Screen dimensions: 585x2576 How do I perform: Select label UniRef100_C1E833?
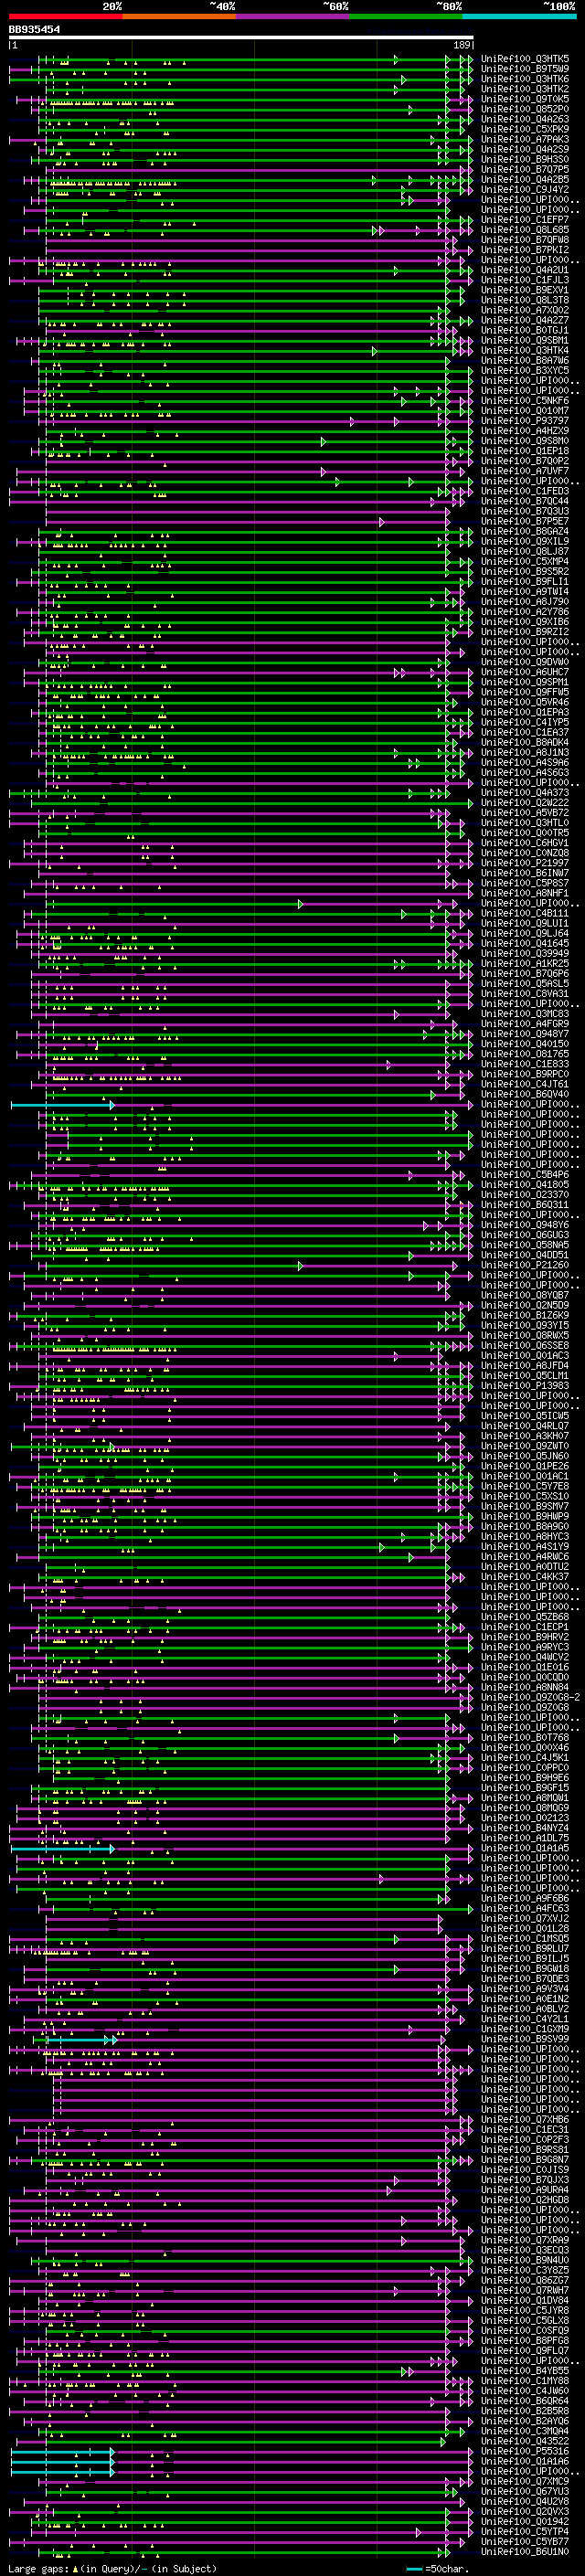click(525, 1064)
